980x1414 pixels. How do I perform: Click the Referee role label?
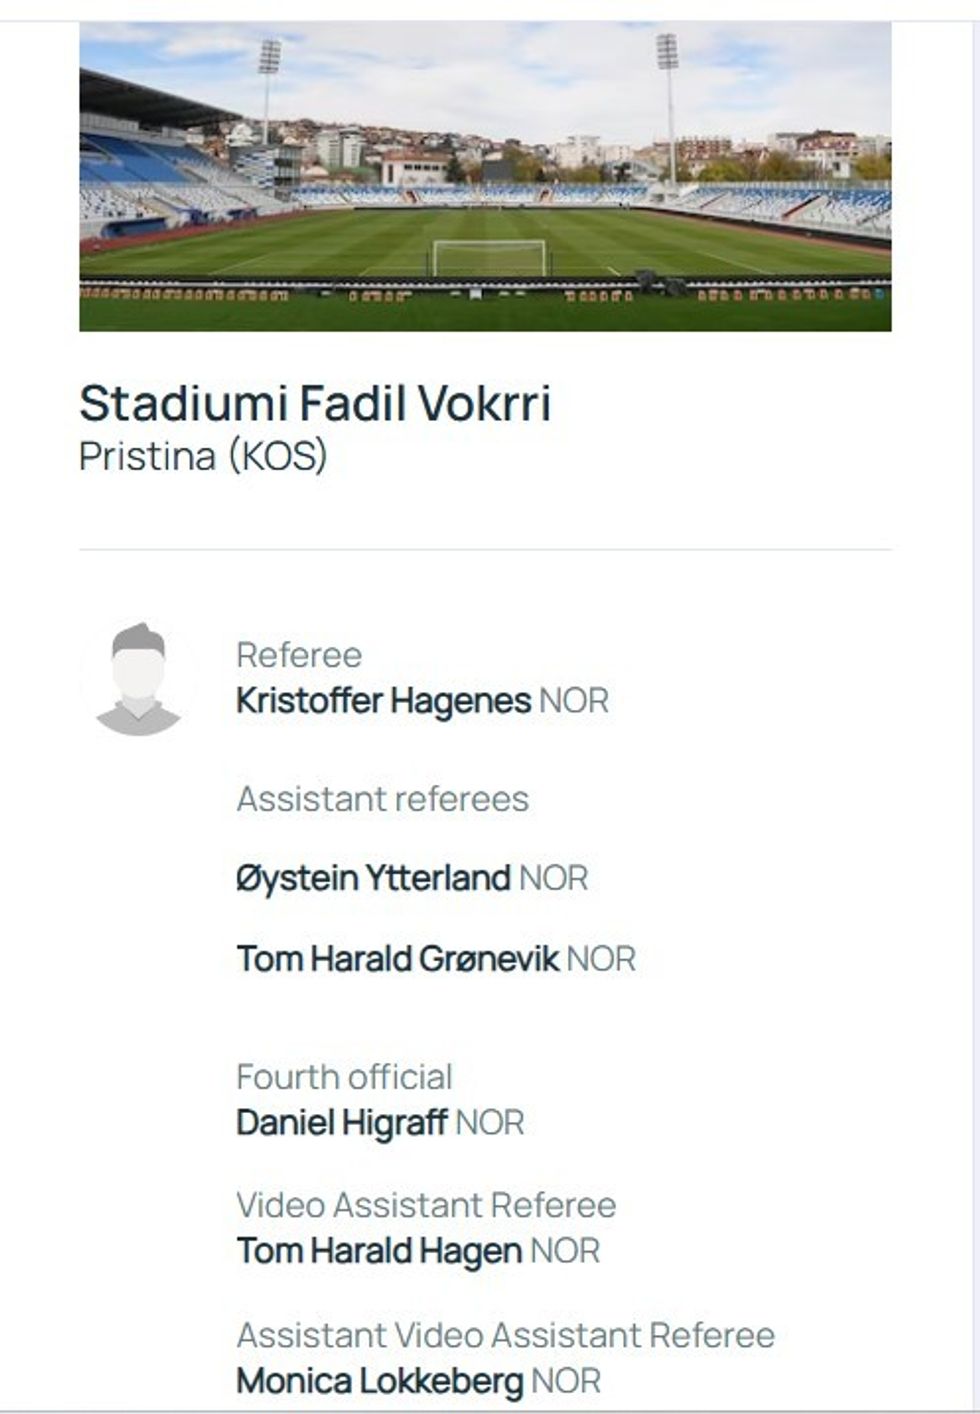tap(299, 655)
